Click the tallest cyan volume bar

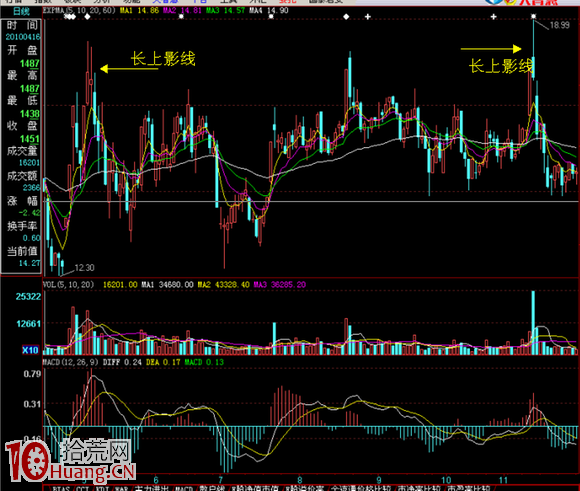[533, 323]
